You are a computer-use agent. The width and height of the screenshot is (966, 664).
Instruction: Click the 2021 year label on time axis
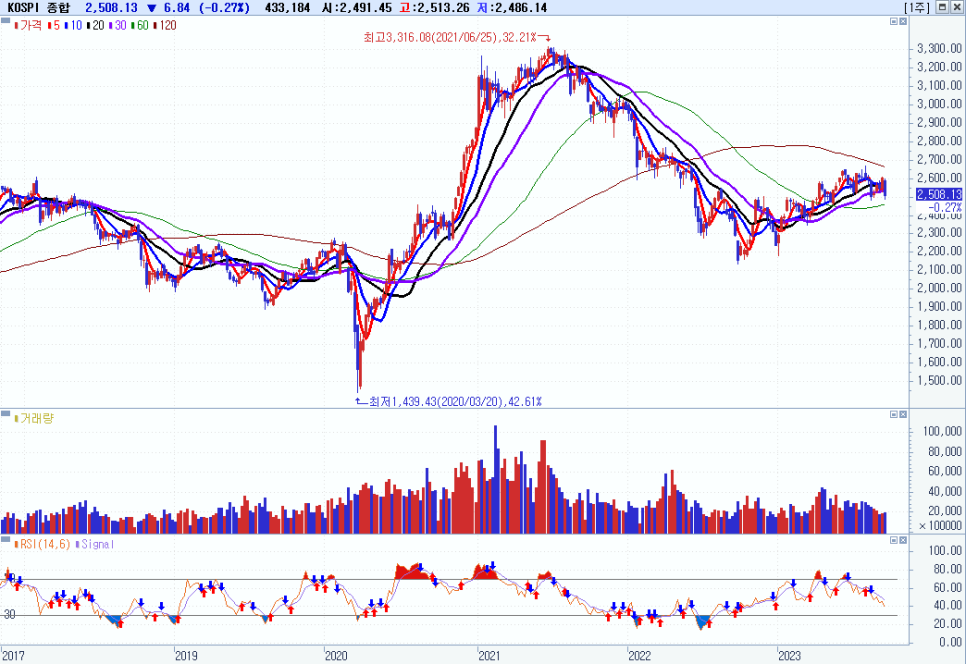pyautogui.click(x=489, y=655)
